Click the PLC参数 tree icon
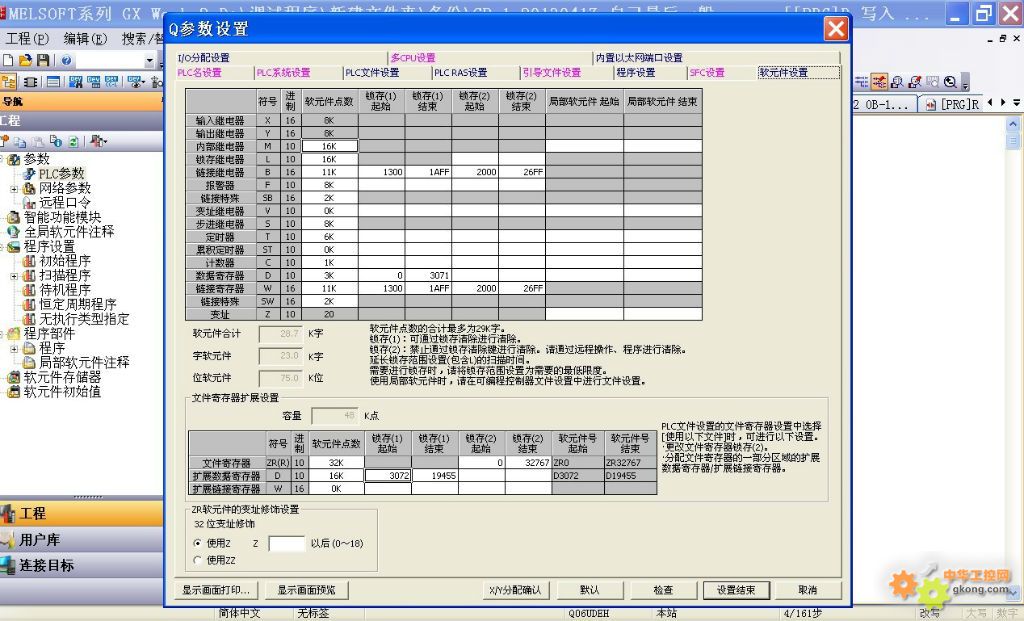This screenshot has width=1024, height=621. (x=29, y=174)
